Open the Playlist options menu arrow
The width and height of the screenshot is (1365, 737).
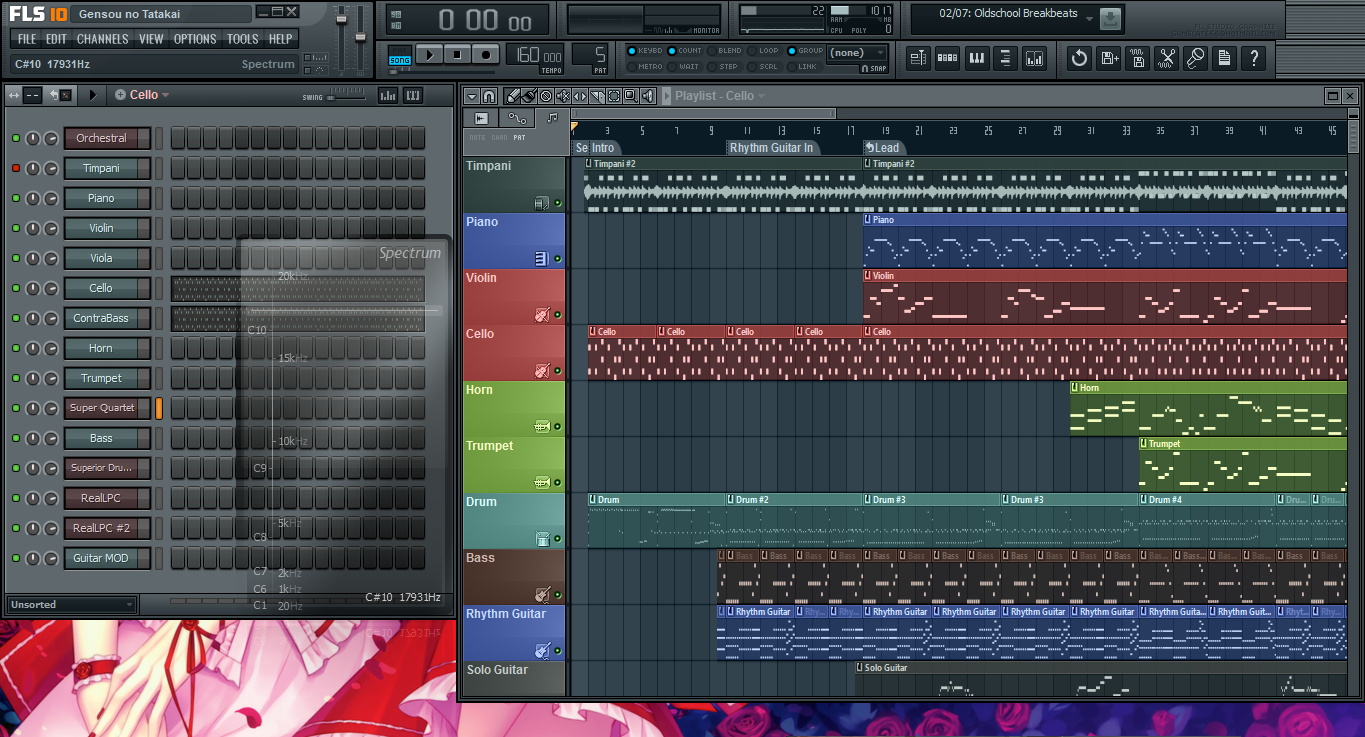pos(472,96)
